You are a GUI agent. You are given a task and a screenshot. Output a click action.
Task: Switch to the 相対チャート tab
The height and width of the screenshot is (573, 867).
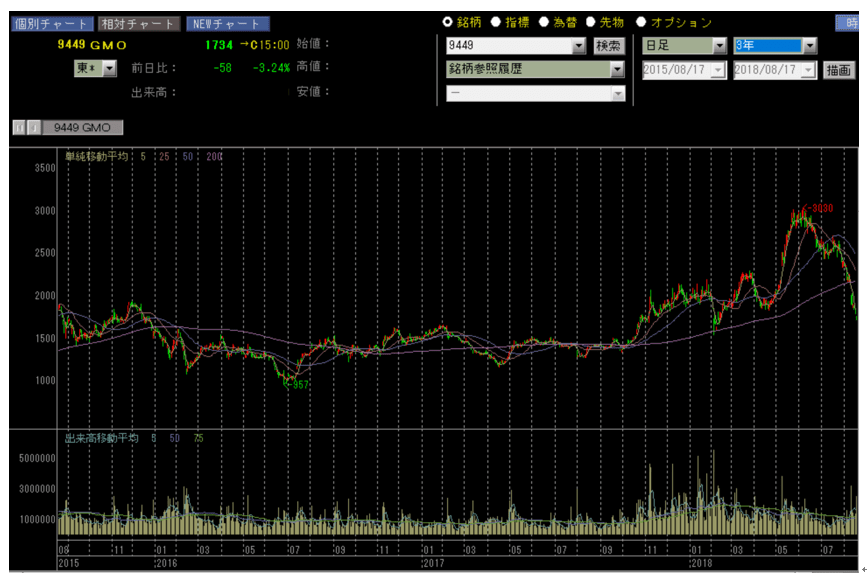pyautogui.click(x=139, y=24)
